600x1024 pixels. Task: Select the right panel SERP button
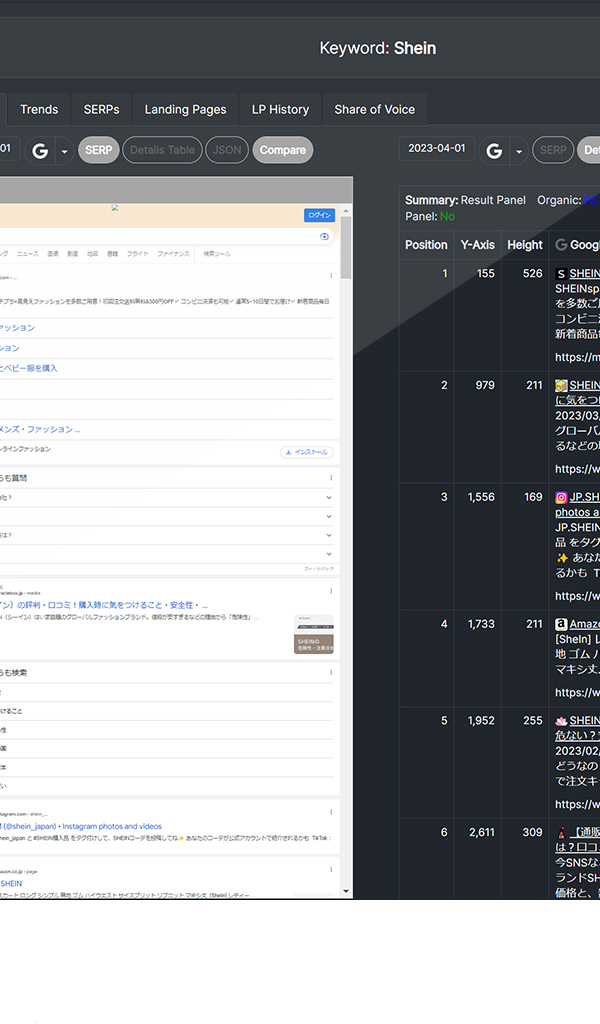click(553, 150)
